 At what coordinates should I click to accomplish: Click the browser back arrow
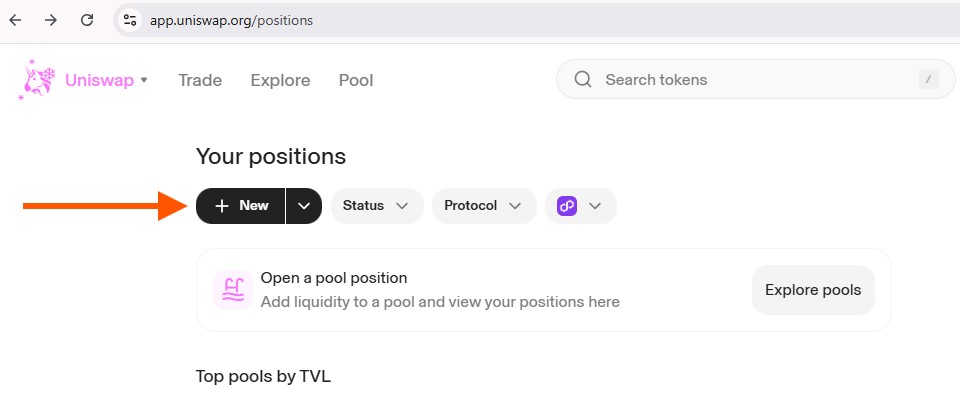[x=15, y=20]
